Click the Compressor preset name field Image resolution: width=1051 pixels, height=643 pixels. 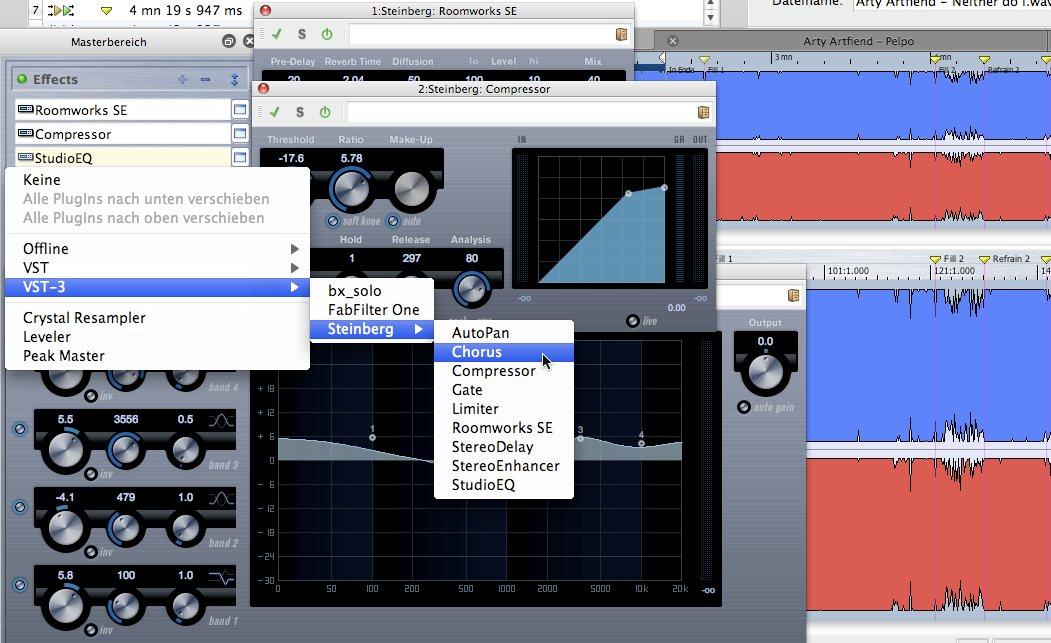[x=521, y=112]
